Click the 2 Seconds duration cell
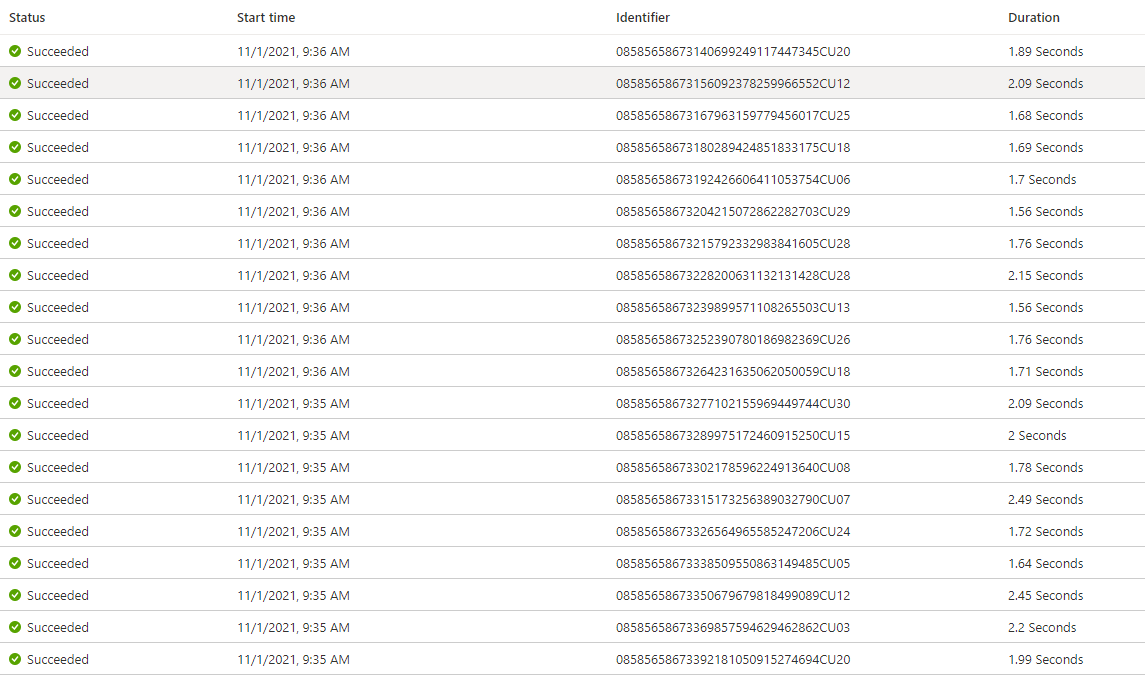 1037,436
